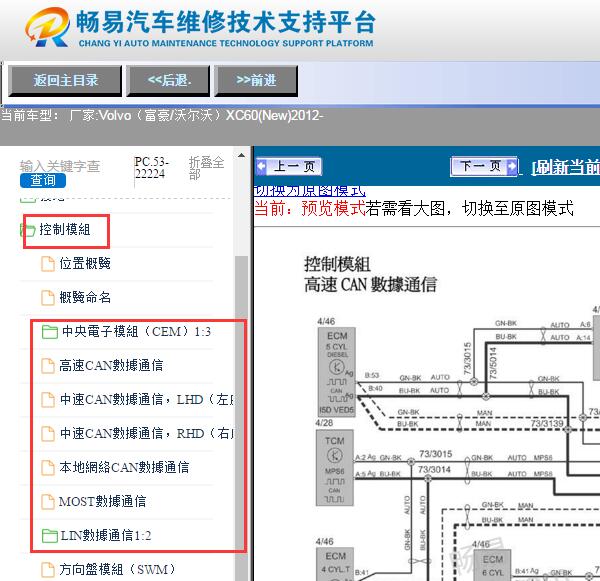600x581 pixels.
Task: Select the PC.53-22224 entry
Action: coord(152,168)
